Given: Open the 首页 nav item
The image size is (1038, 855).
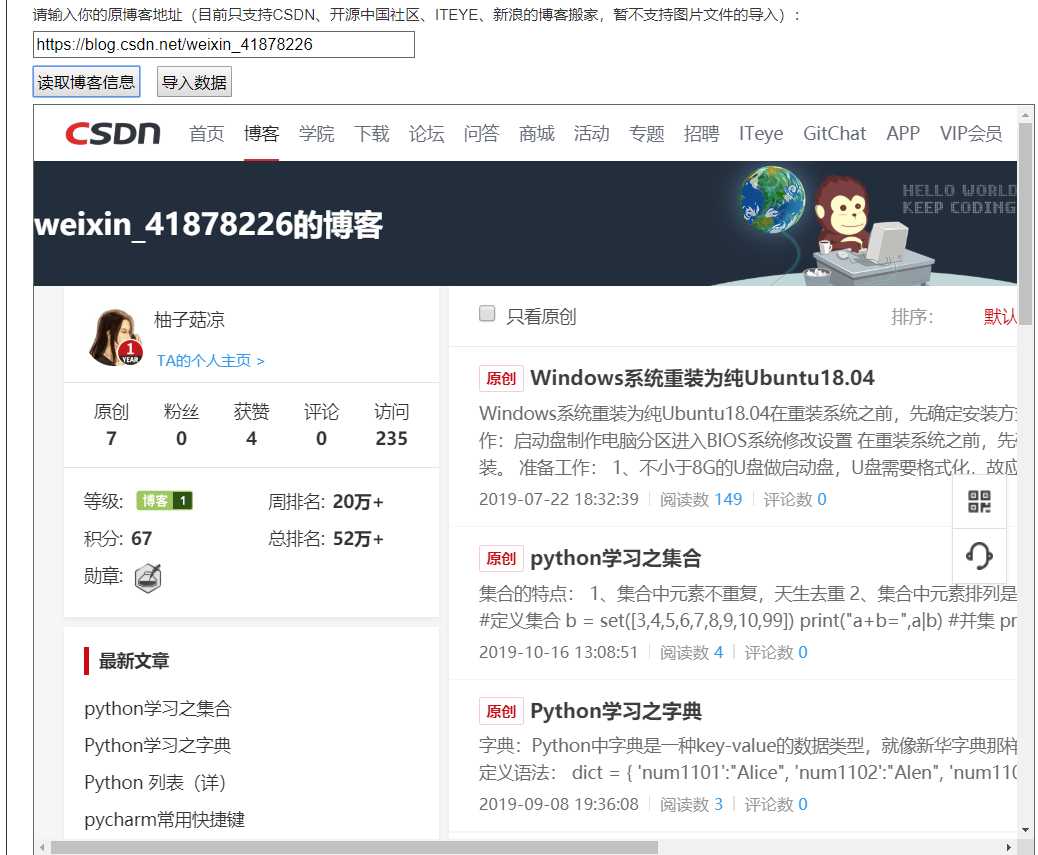Looking at the screenshot, I should pyautogui.click(x=207, y=134).
